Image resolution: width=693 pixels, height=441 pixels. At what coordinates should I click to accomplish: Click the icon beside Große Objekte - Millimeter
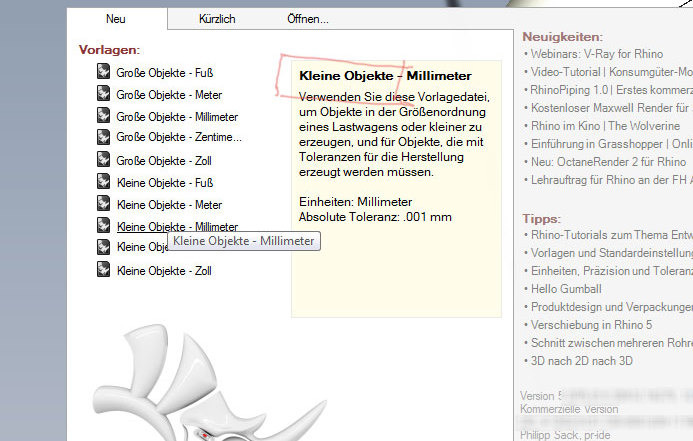click(103, 115)
